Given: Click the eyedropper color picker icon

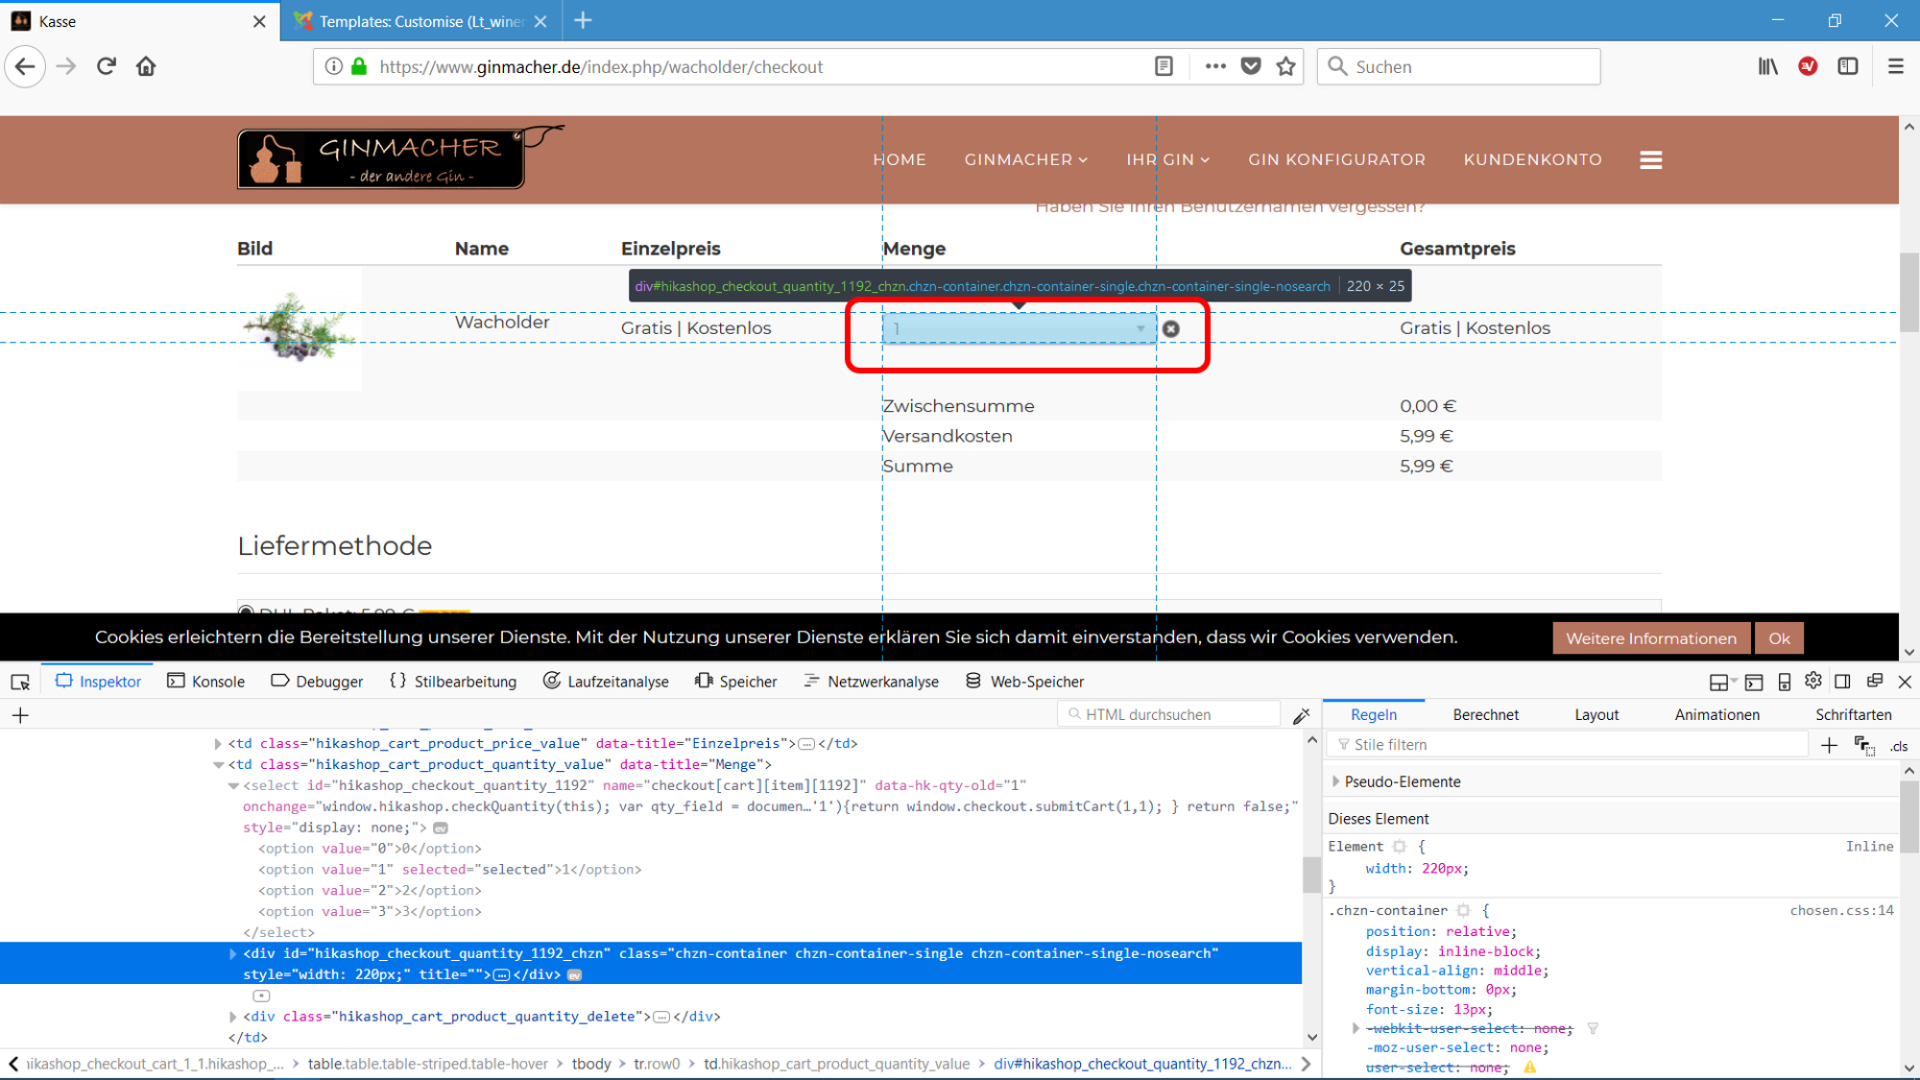Looking at the screenshot, I should 1301,716.
